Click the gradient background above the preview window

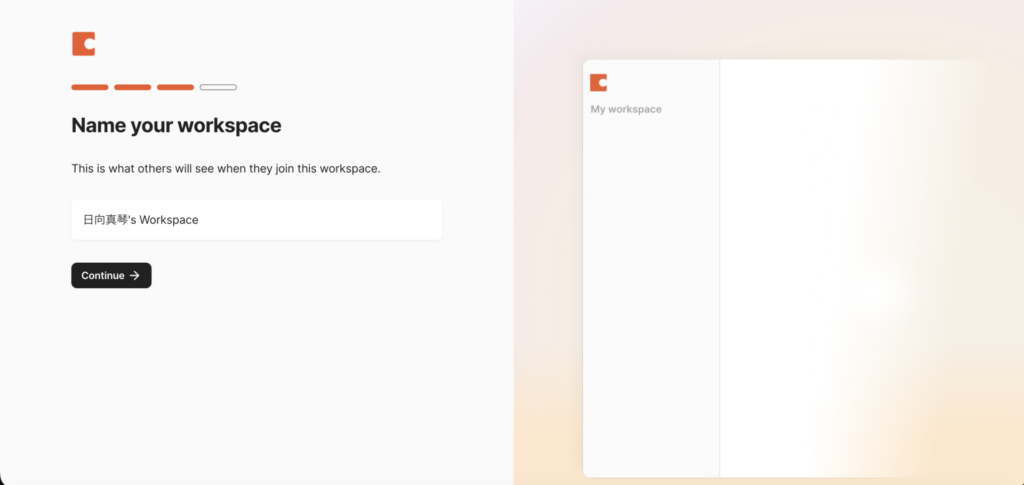click(770, 30)
